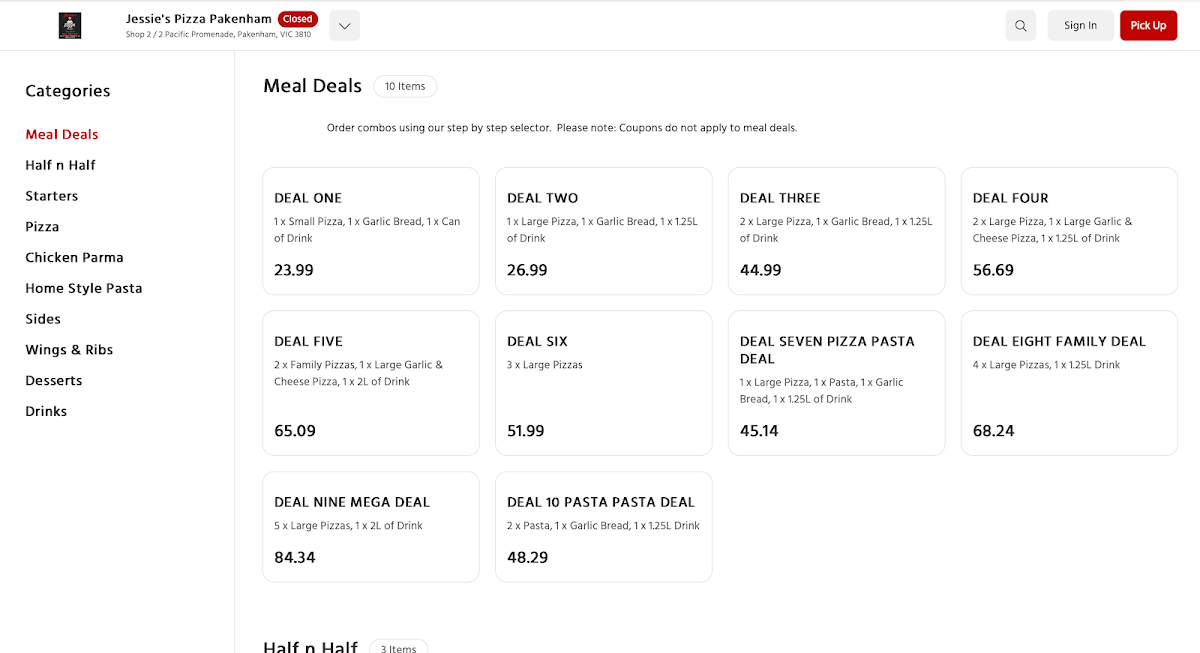Click the 26.99 price
This screenshot has height=653, width=1200.
tap(527, 270)
